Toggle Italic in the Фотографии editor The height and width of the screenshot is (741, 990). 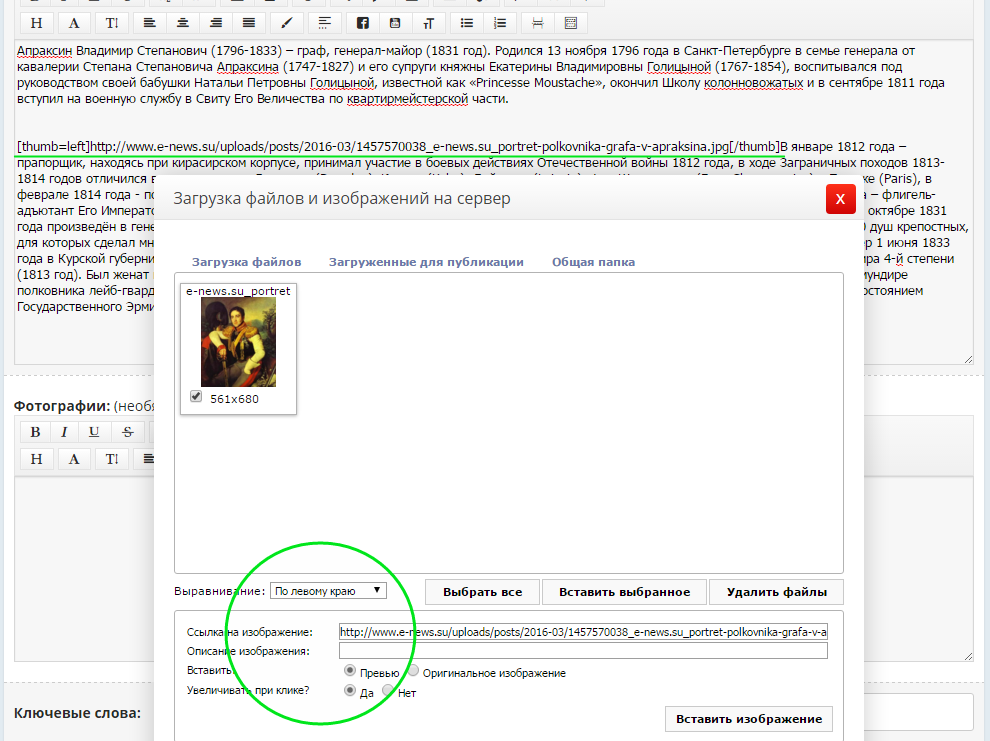pos(64,432)
